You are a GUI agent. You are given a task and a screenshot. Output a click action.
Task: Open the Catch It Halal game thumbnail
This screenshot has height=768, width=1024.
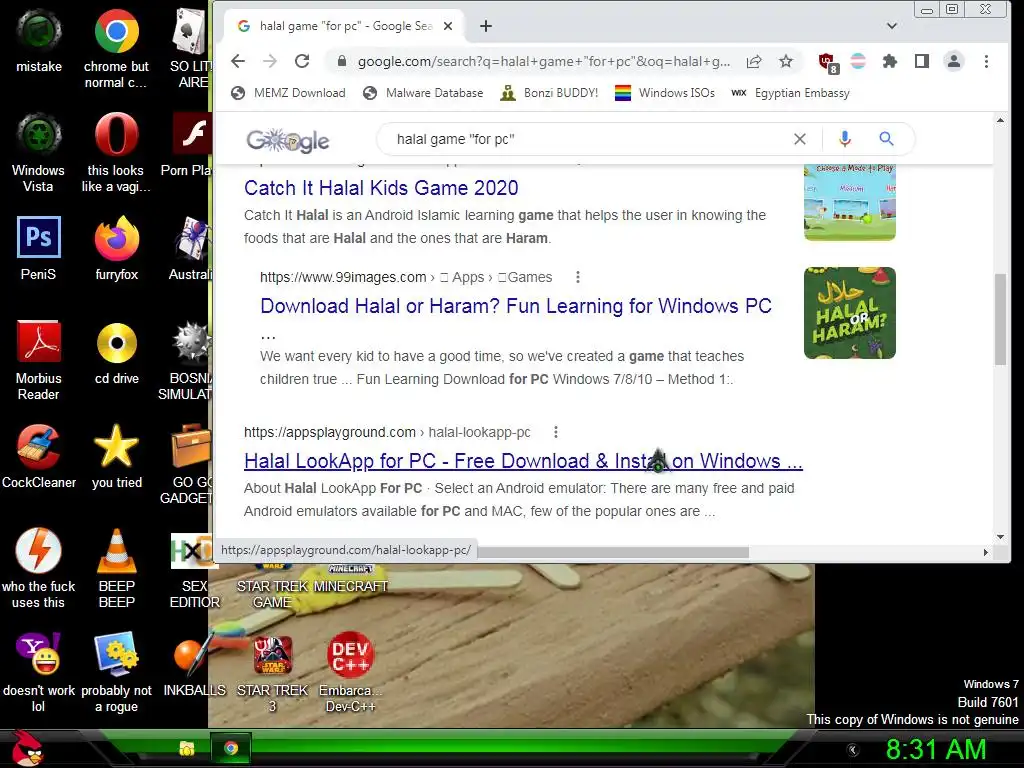(850, 202)
